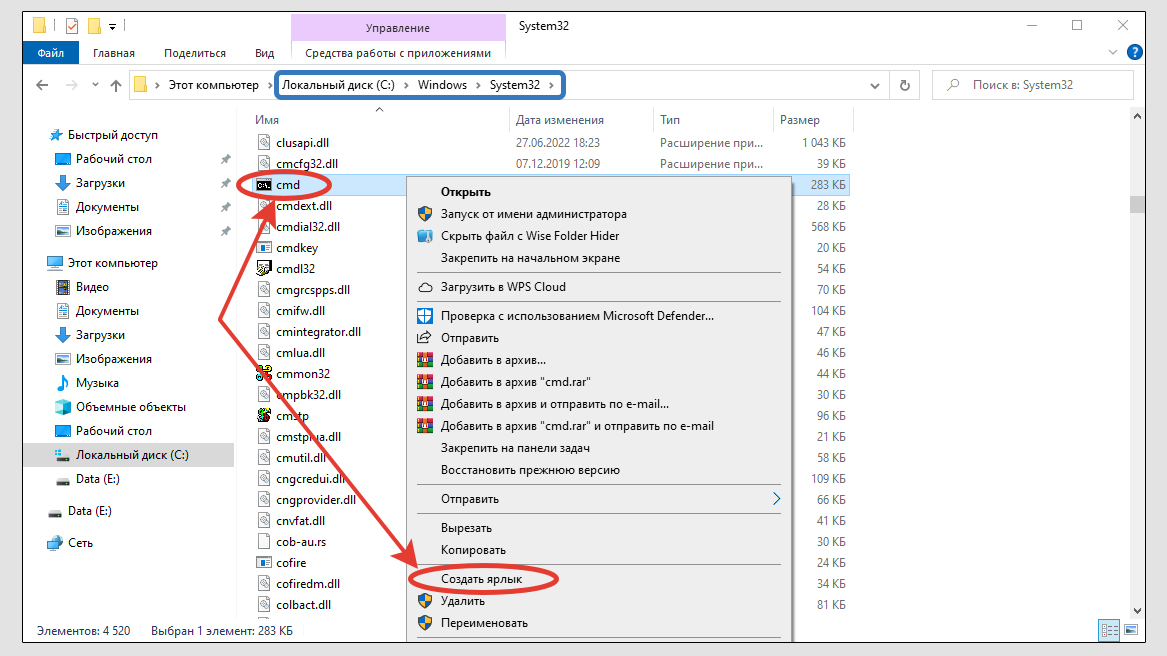Expand the ribbon with the chevron
This screenshot has width=1167, height=656.
pyautogui.click(x=1114, y=52)
